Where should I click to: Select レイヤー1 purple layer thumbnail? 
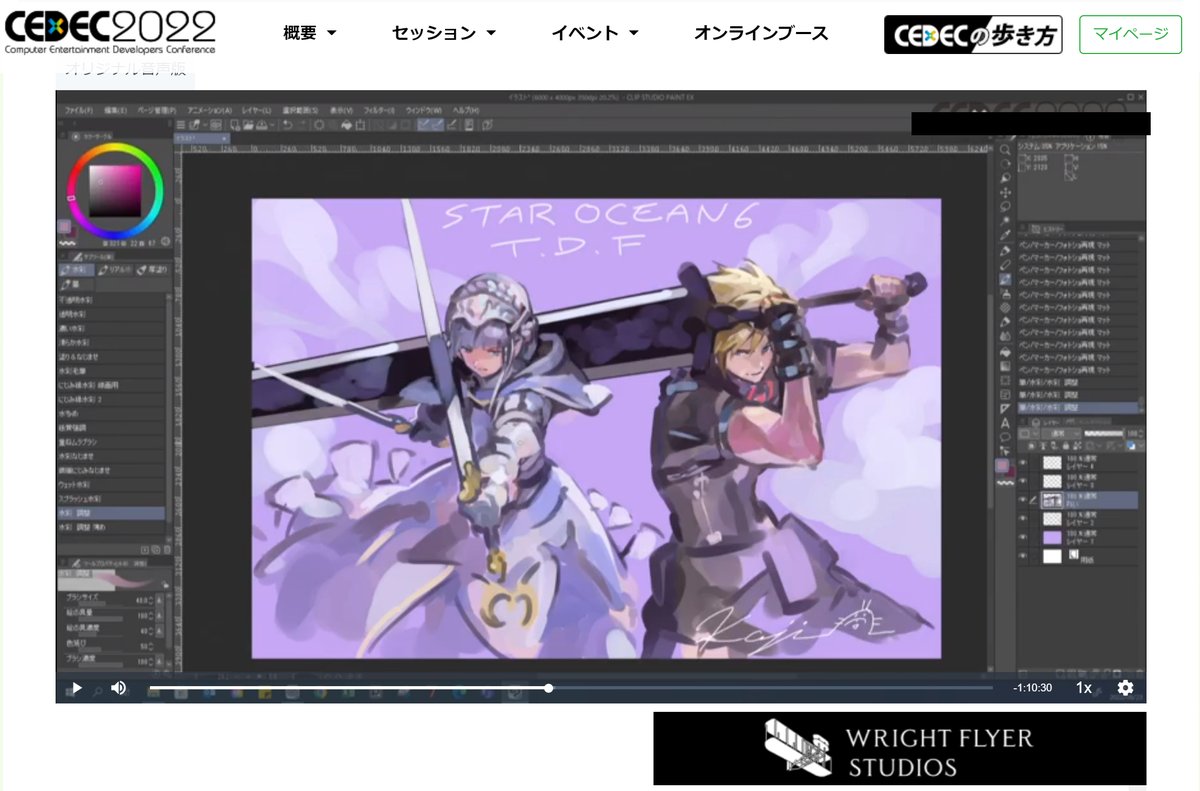click(1053, 537)
